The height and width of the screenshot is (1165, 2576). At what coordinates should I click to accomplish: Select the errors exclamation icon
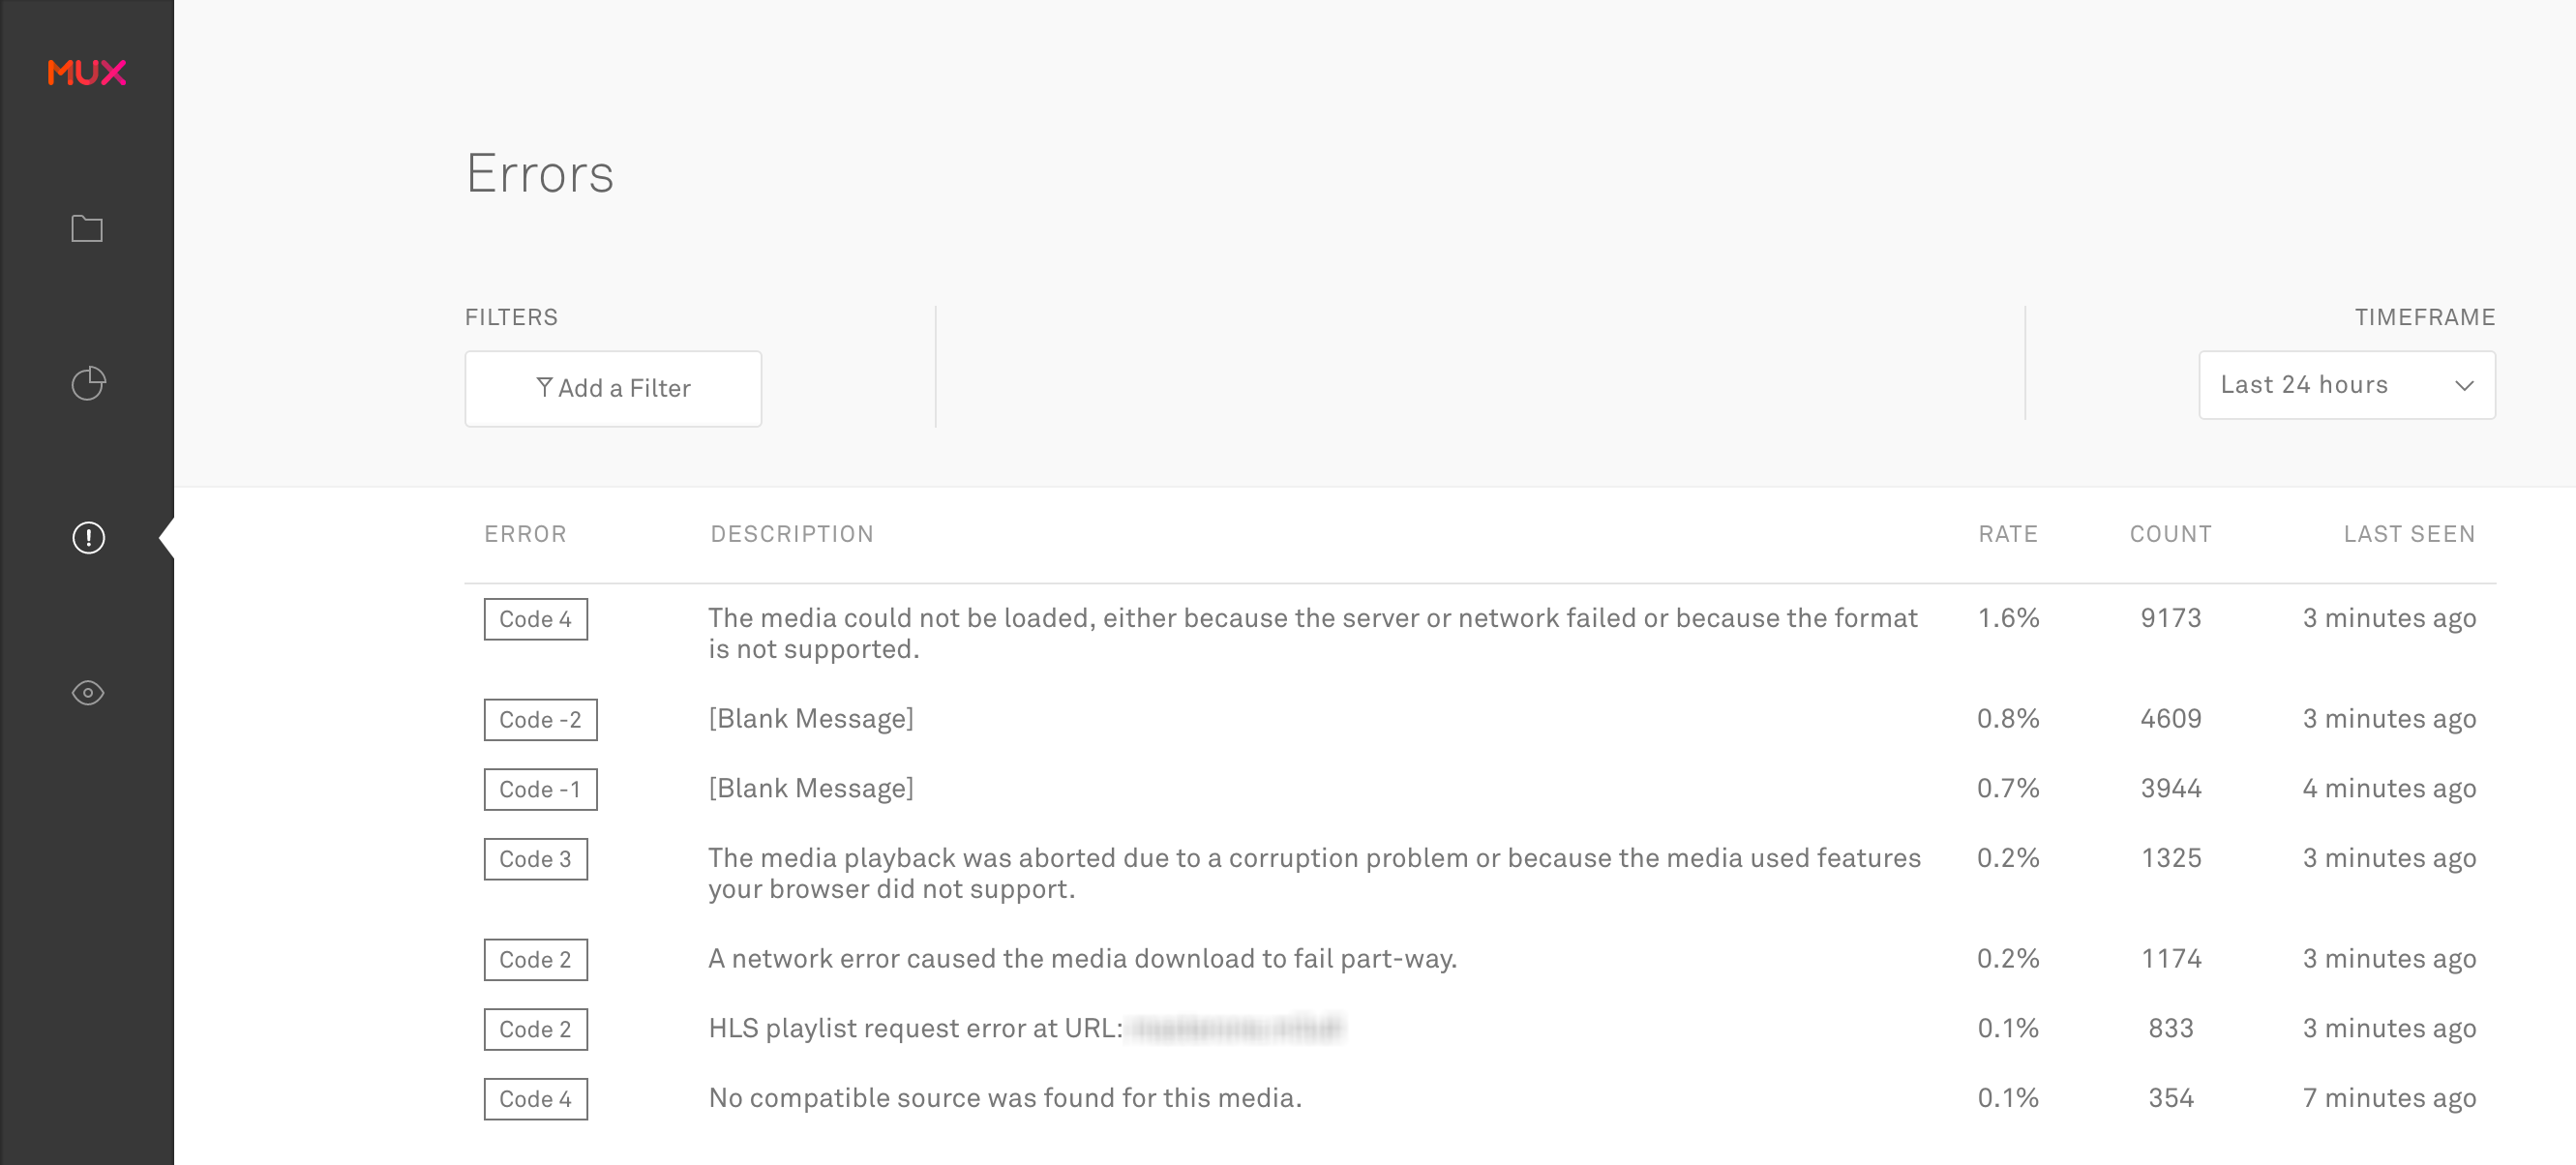coord(88,538)
